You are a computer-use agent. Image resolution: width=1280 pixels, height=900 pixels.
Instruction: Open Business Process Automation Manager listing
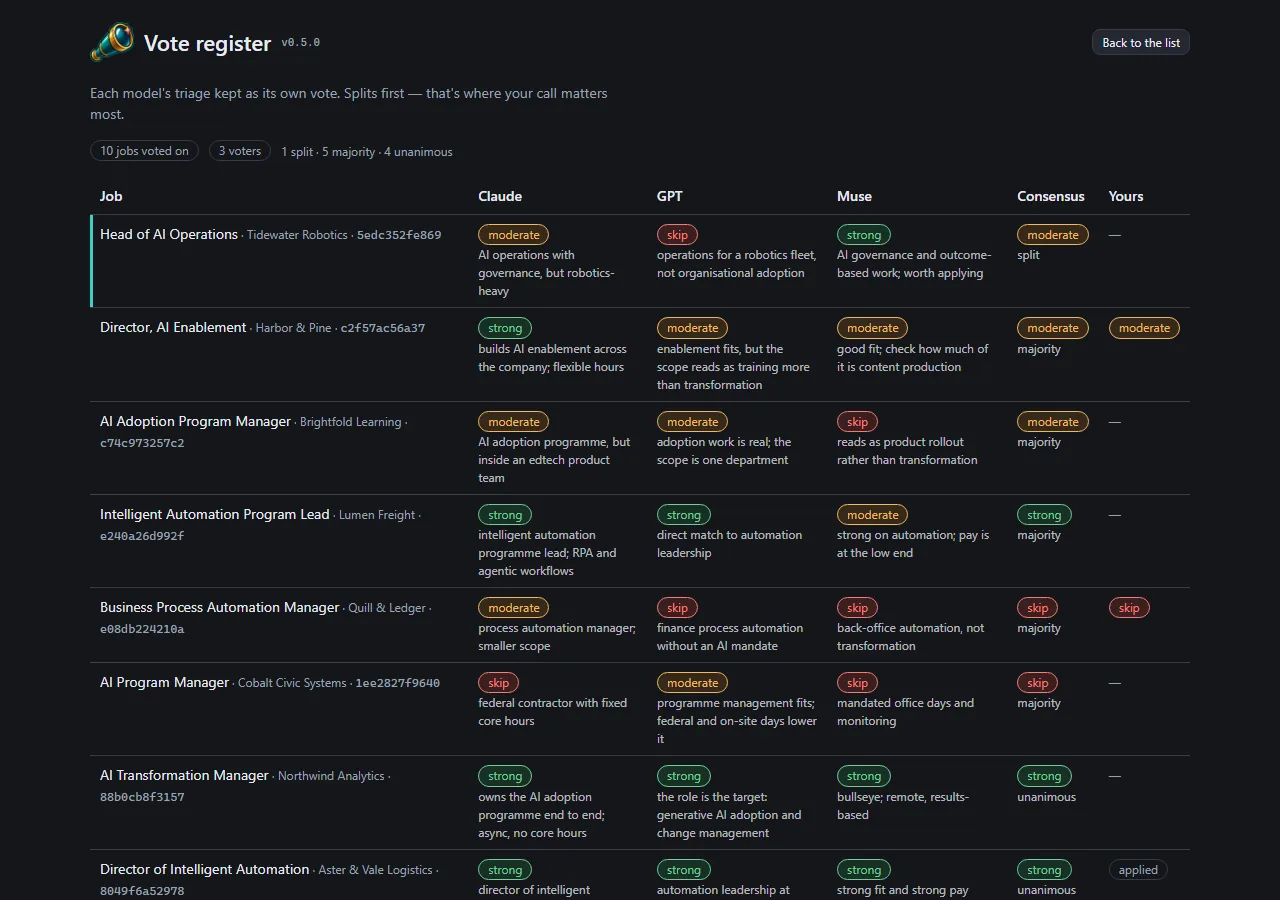click(x=220, y=607)
